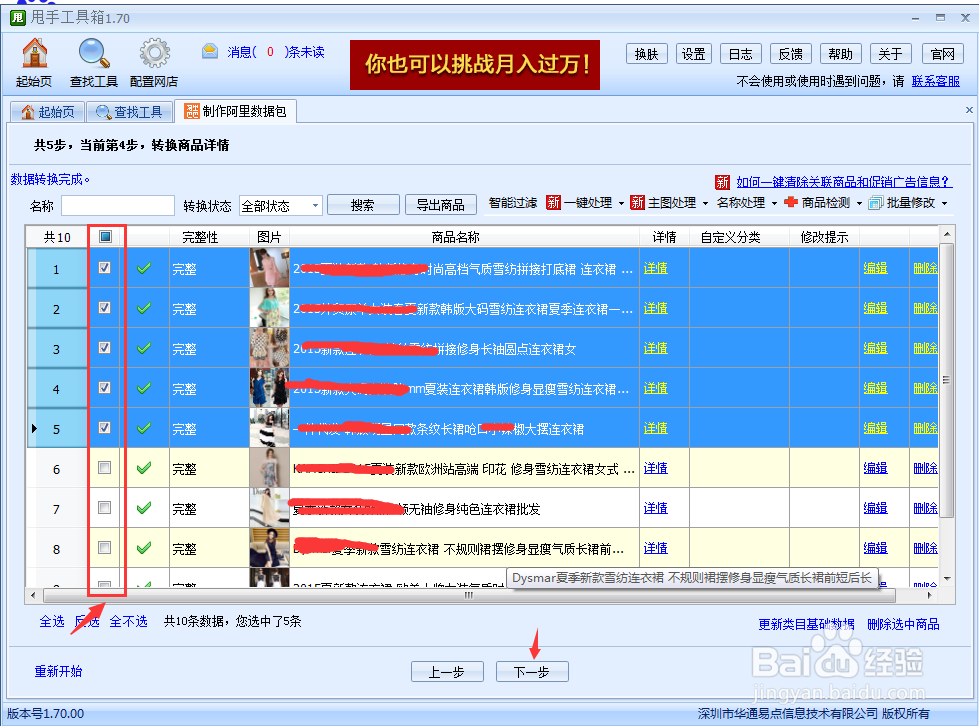Open the 全部状态 status dropdown
The height and width of the screenshot is (726, 979).
280,204
